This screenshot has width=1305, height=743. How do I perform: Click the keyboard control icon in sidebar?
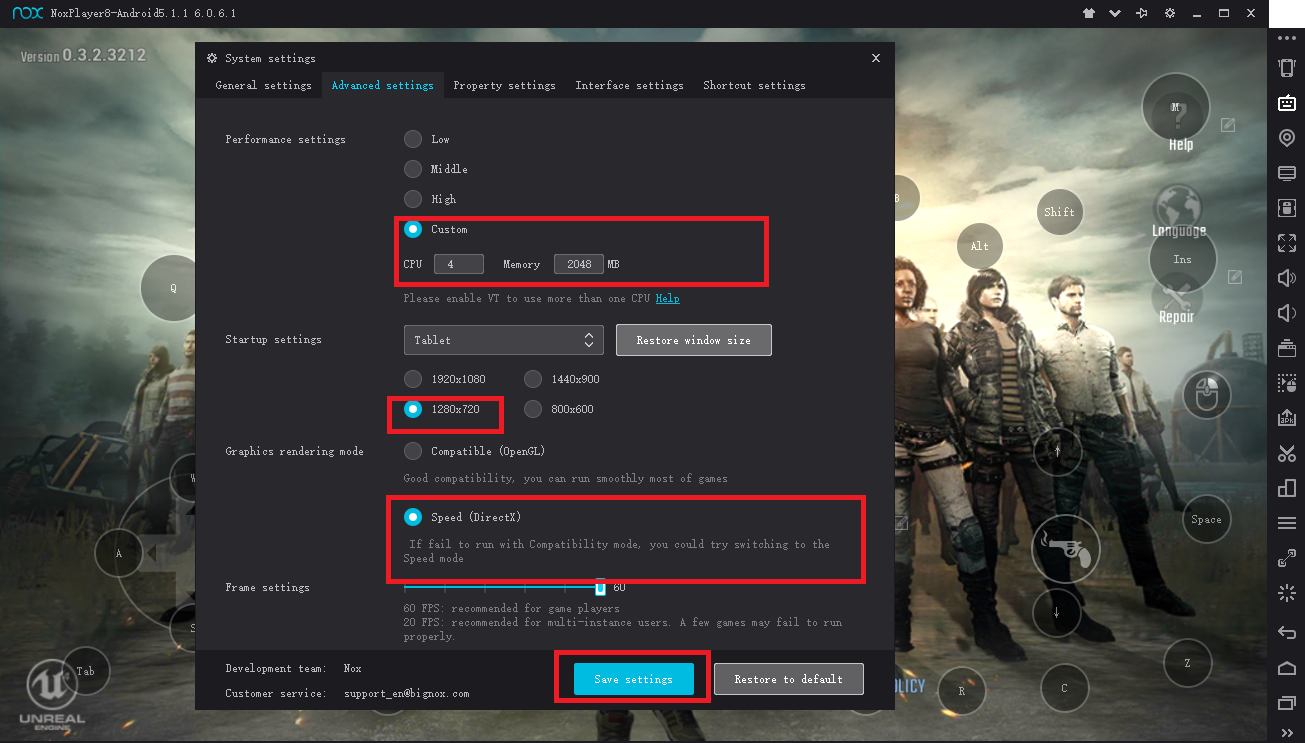[1287, 103]
